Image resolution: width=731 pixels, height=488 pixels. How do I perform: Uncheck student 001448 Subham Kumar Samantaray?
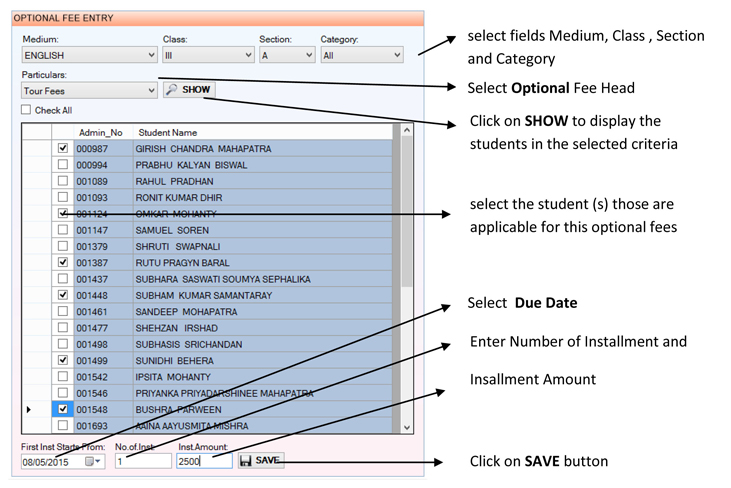(x=62, y=295)
